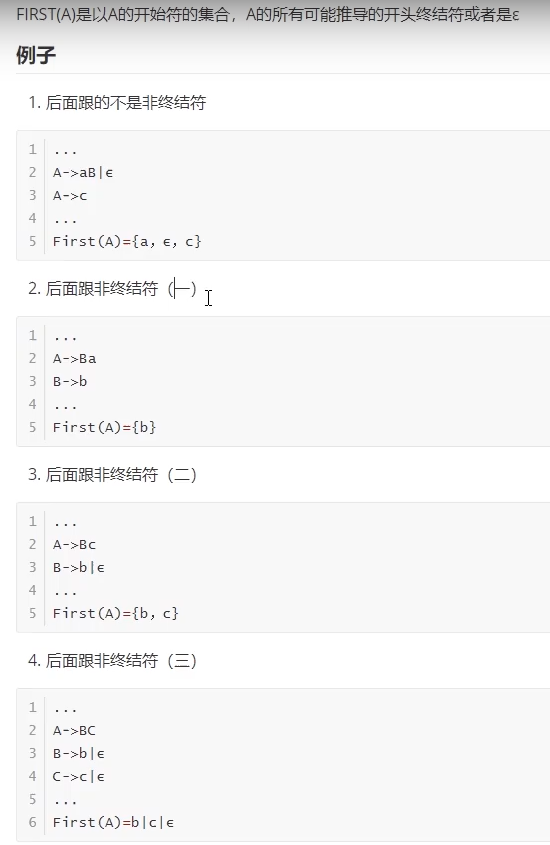Click the code line A->Ba

point(74,358)
